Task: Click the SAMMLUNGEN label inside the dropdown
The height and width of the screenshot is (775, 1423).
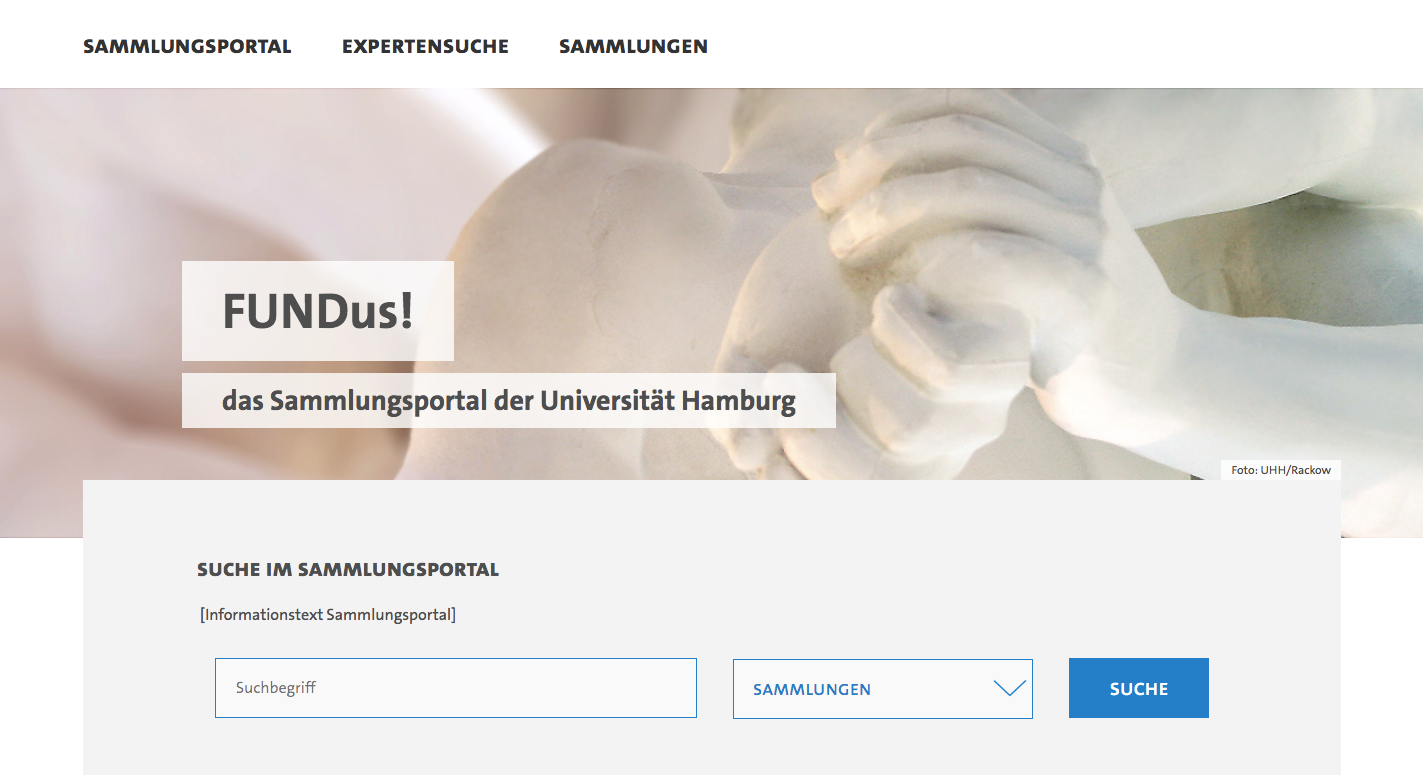Action: [x=812, y=689]
